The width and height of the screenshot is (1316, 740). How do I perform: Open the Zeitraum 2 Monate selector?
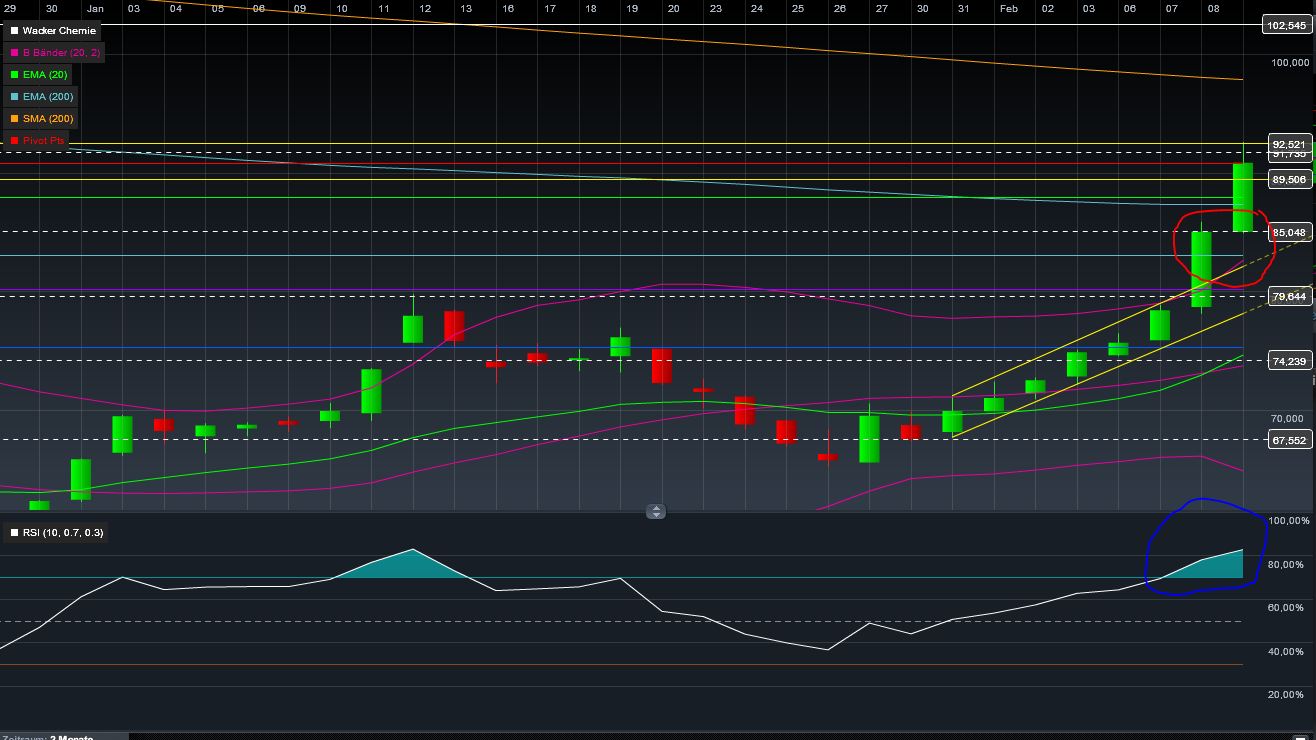pos(48,737)
